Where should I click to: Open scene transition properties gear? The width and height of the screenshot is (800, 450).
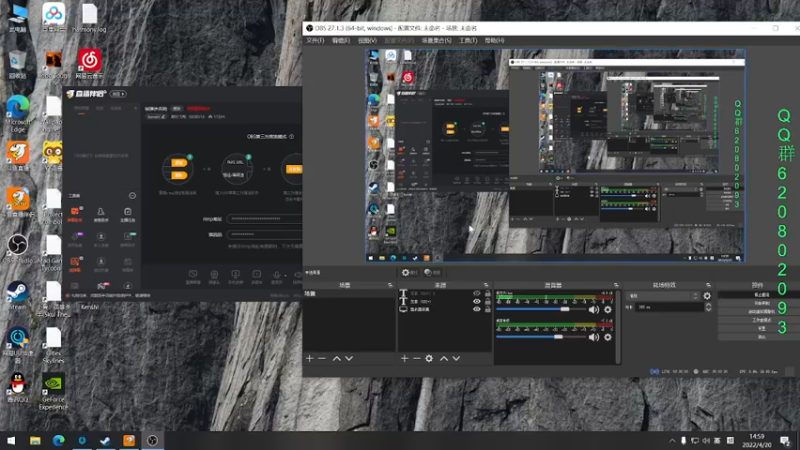click(x=707, y=296)
